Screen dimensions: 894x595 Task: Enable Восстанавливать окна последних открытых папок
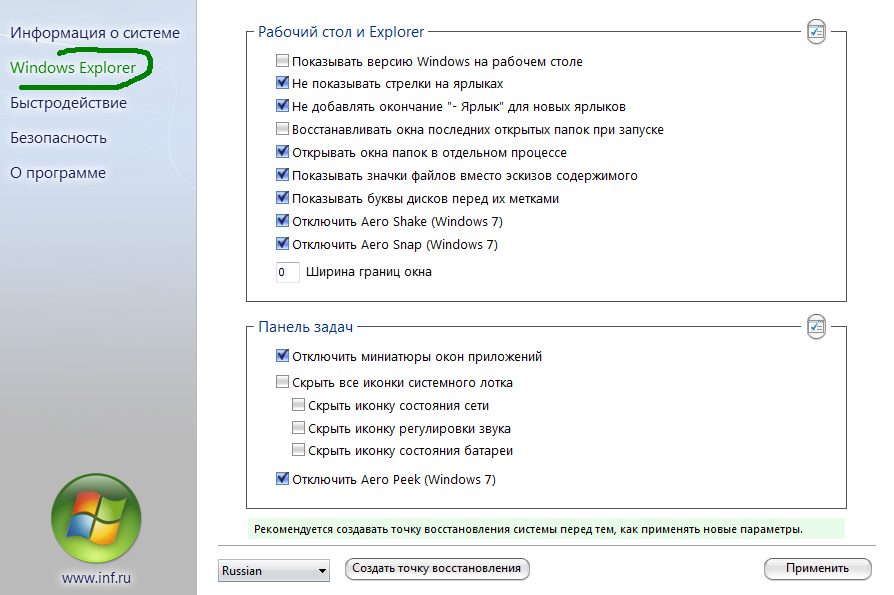click(282, 128)
